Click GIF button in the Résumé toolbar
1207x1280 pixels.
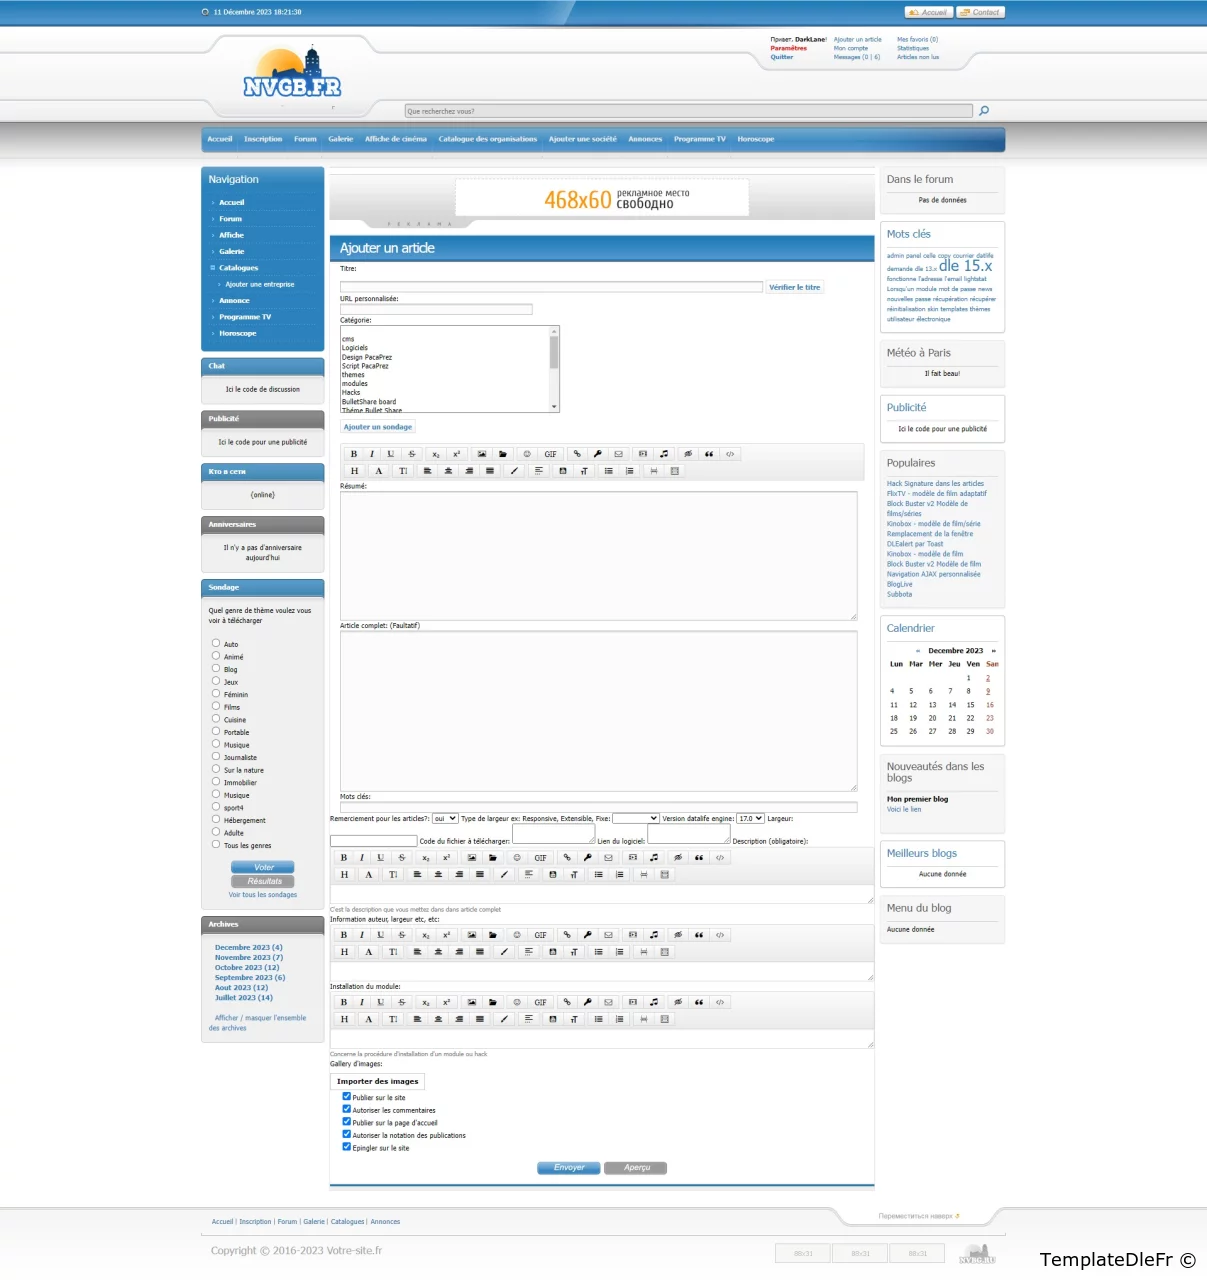(550, 454)
